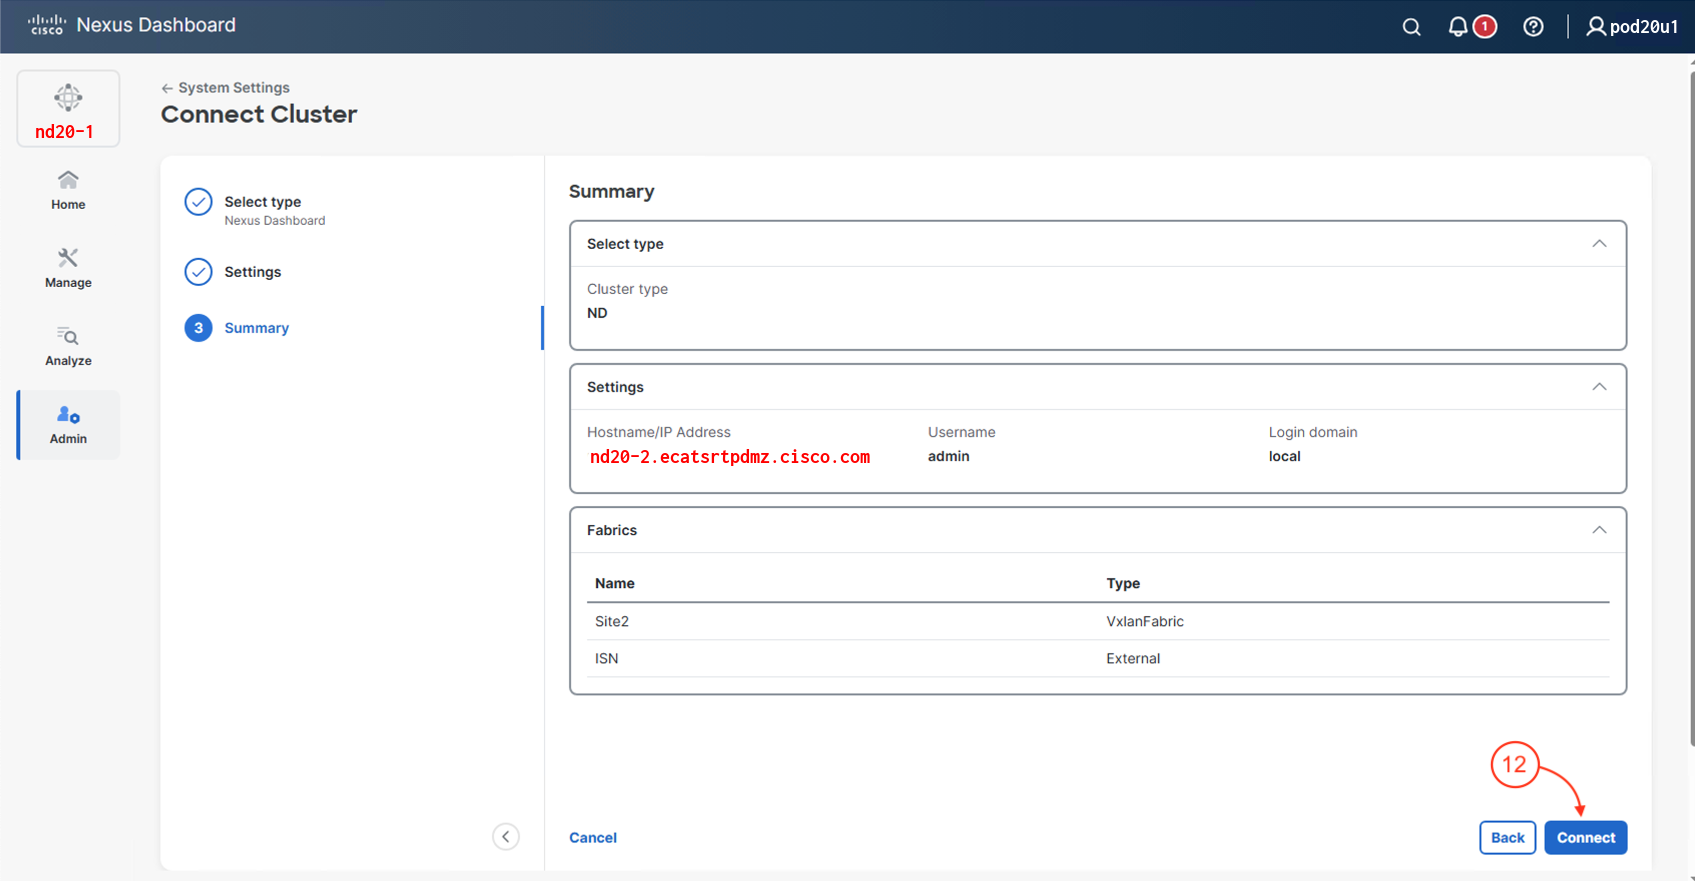Open the search icon in header
Image resolution: width=1695 pixels, height=881 pixels.
[x=1411, y=27]
